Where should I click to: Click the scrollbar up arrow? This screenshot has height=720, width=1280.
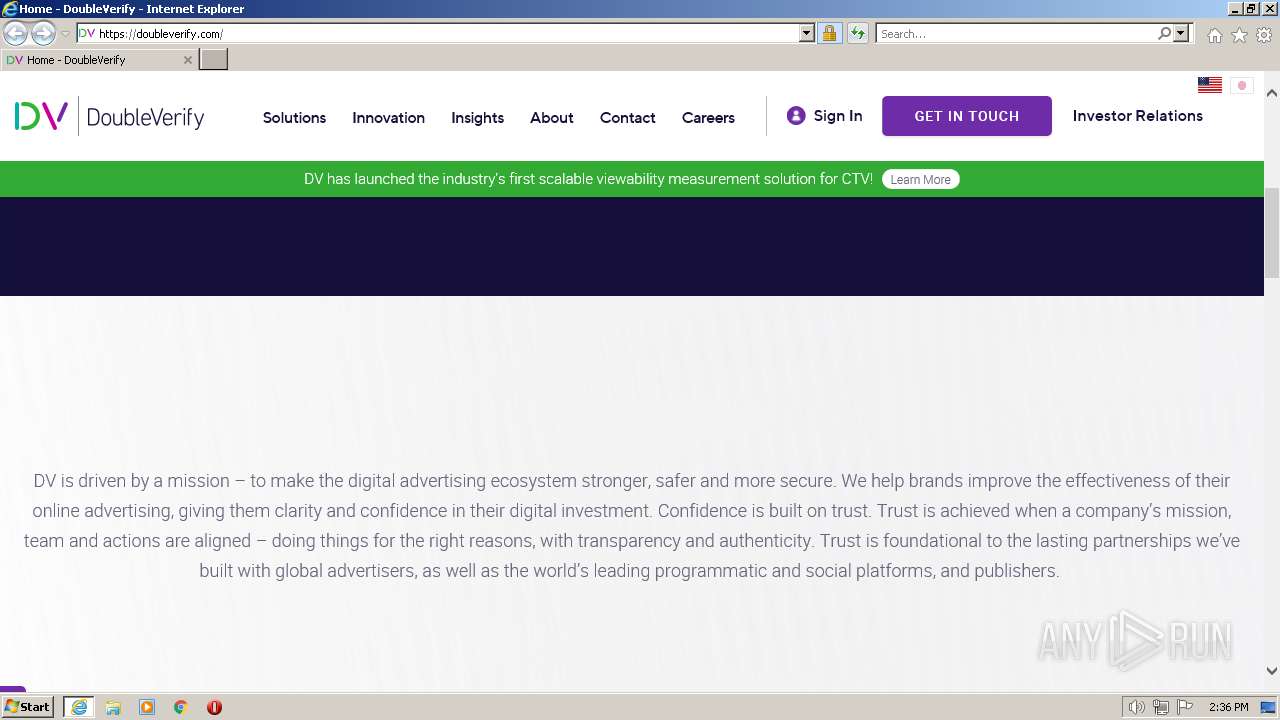(1272, 93)
